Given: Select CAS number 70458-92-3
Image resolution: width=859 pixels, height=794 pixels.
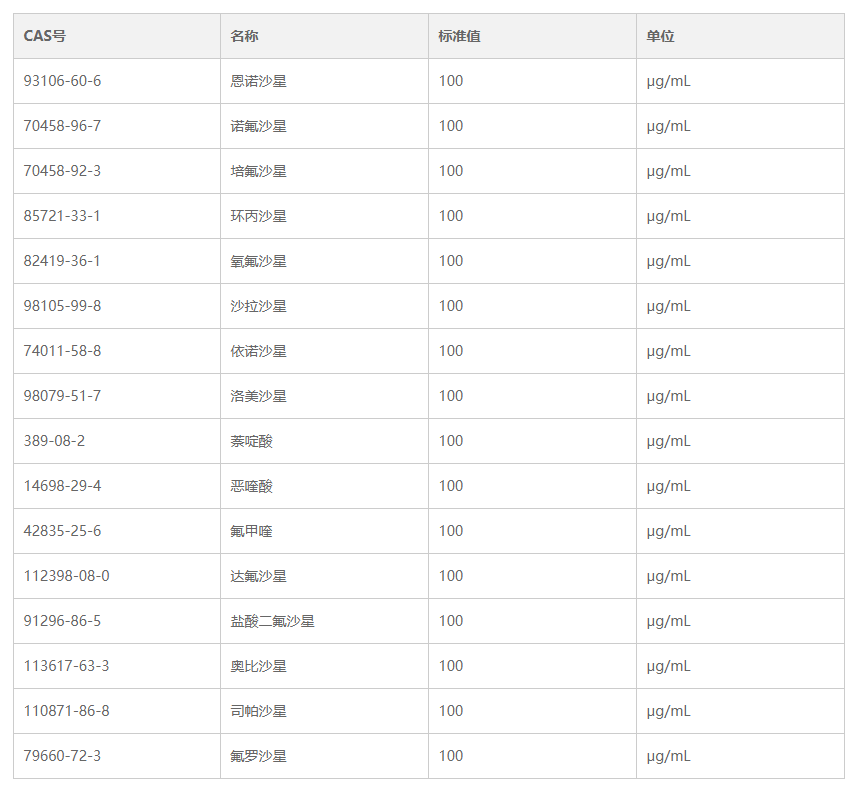Looking at the screenshot, I should [62, 171].
